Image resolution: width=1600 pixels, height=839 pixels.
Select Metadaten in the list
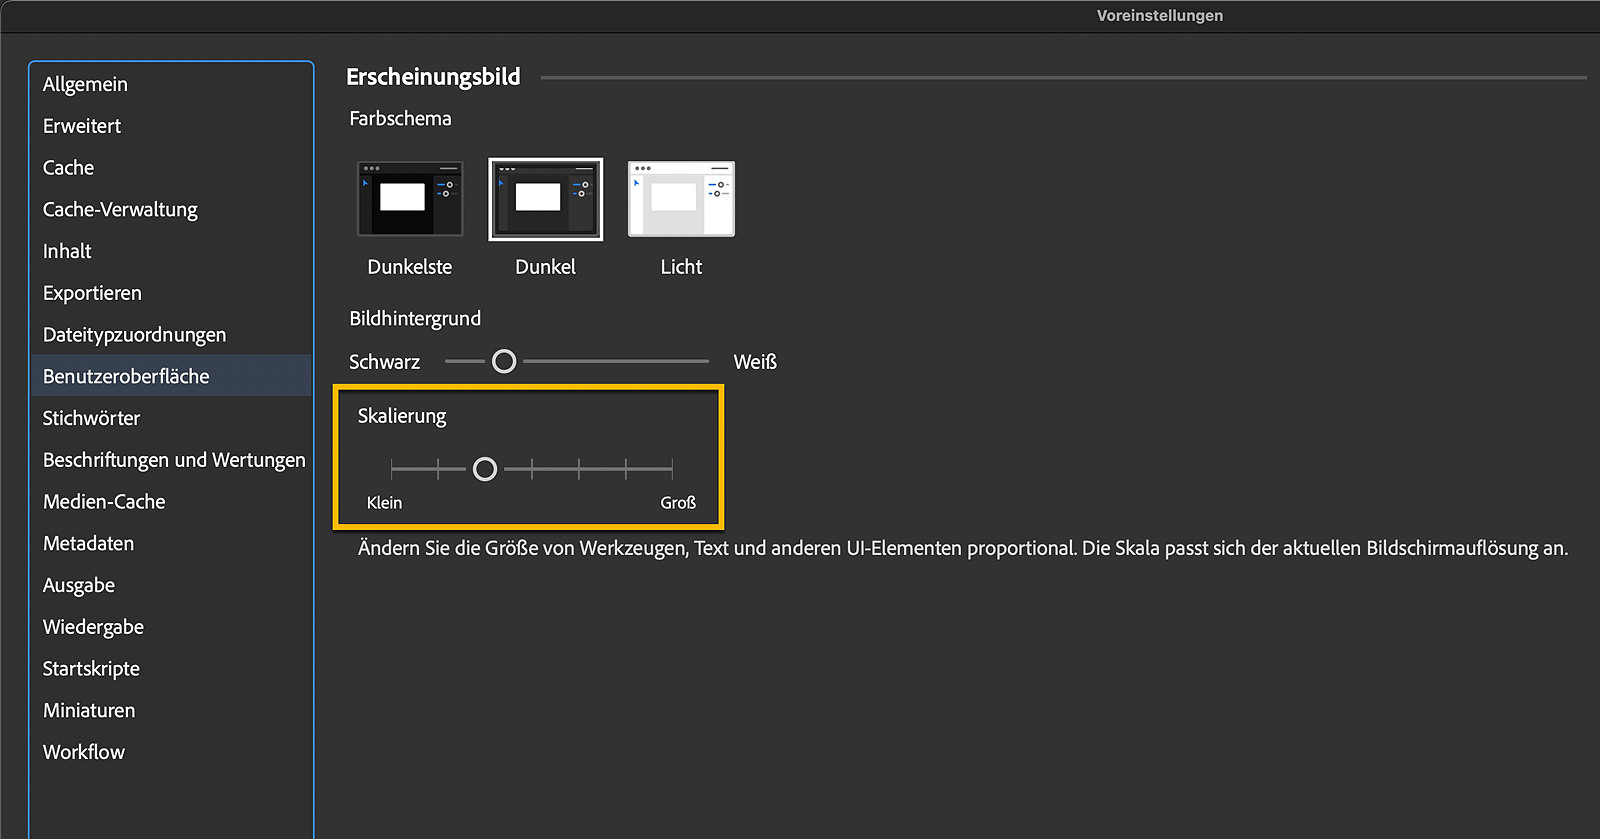pos(88,543)
